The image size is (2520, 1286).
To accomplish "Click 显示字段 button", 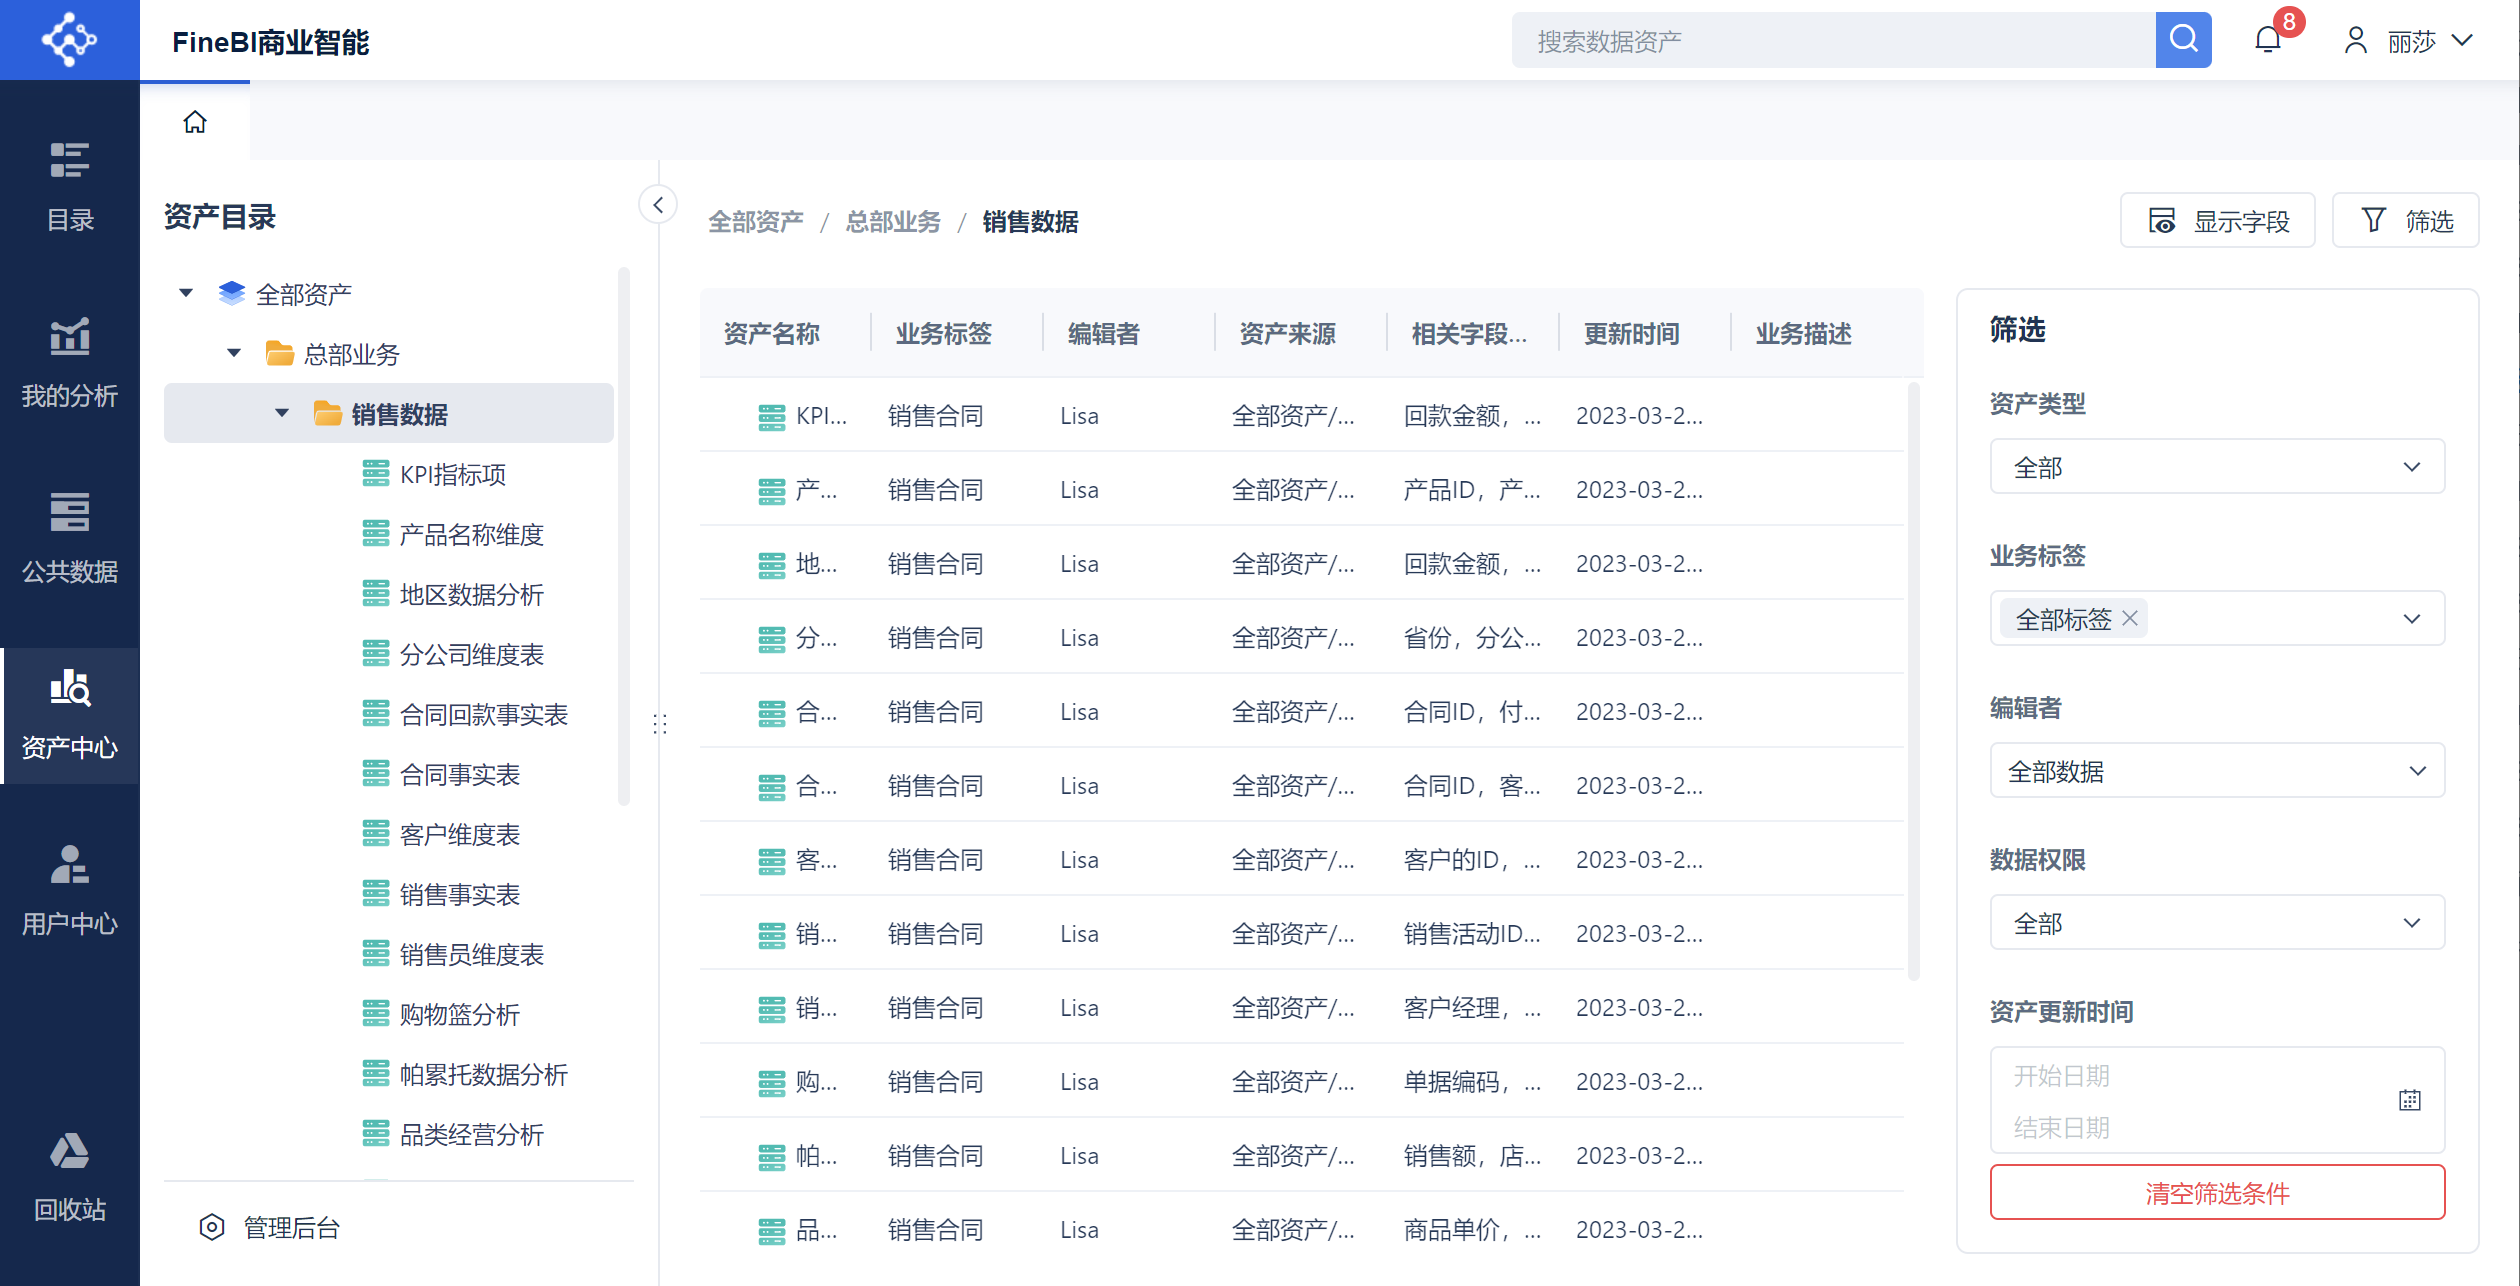I will (2217, 221).
